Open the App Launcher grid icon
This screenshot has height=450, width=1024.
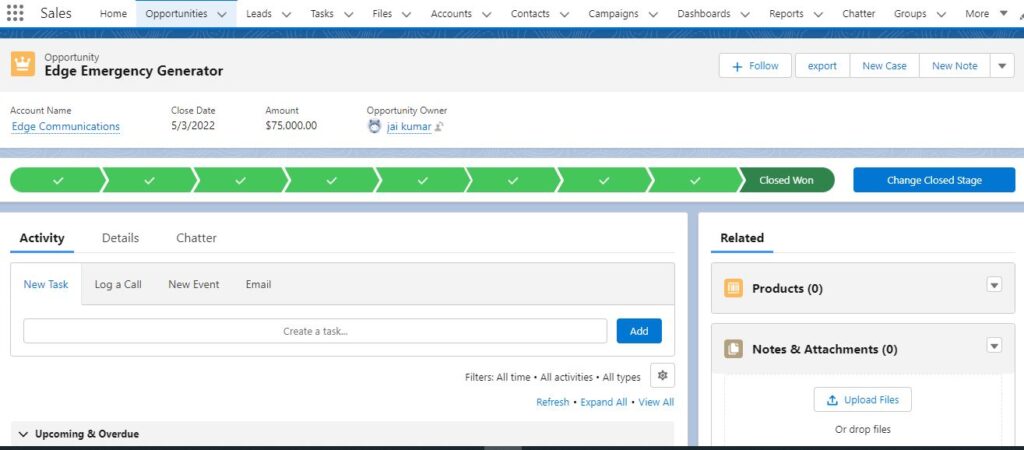[x=14, y=13]
